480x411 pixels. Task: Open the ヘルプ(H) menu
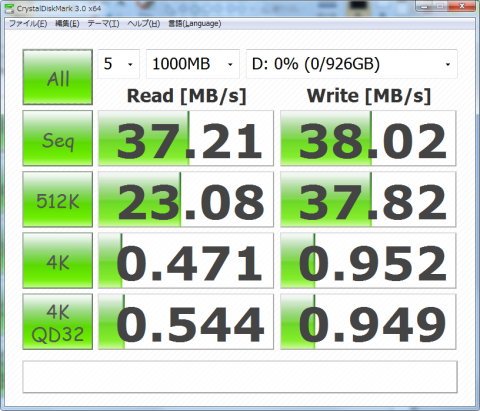coord(144,24)
